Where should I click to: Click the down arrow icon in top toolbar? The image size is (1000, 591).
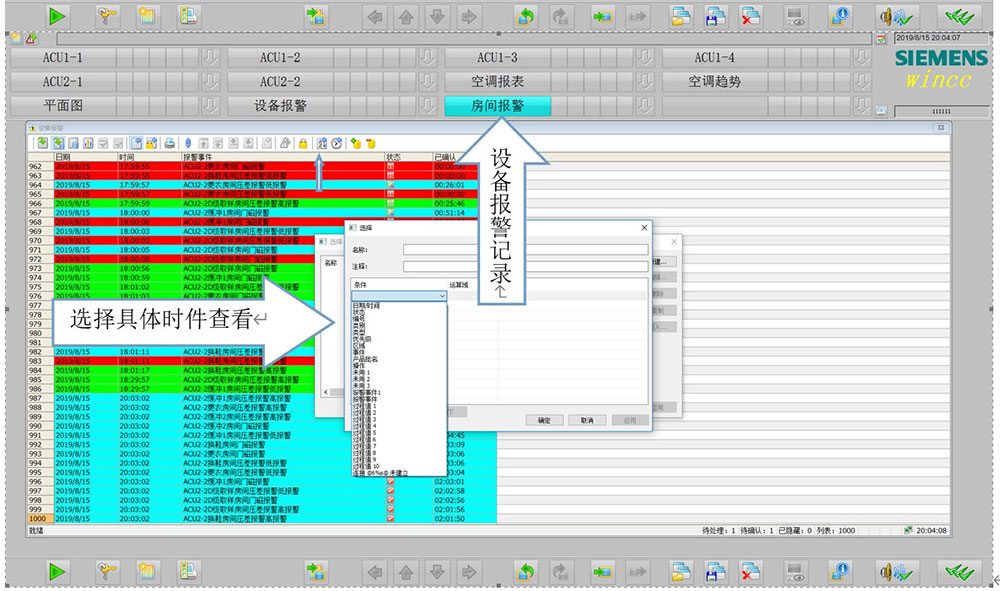[x=438, y=16]
